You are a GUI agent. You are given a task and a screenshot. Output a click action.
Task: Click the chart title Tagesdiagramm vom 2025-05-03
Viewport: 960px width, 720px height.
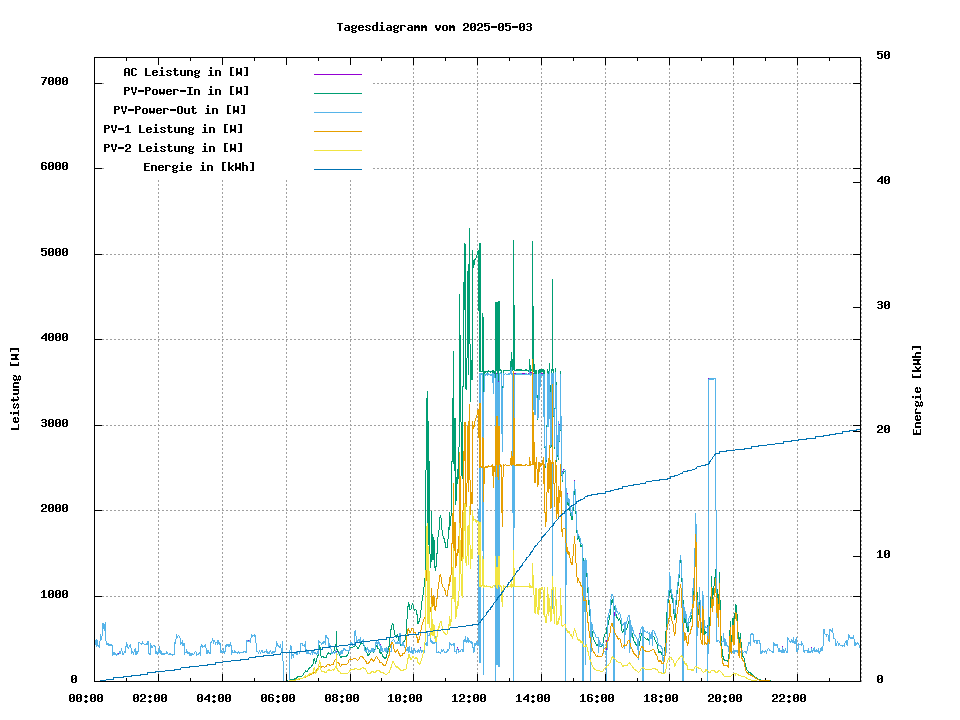pos(434,27)
